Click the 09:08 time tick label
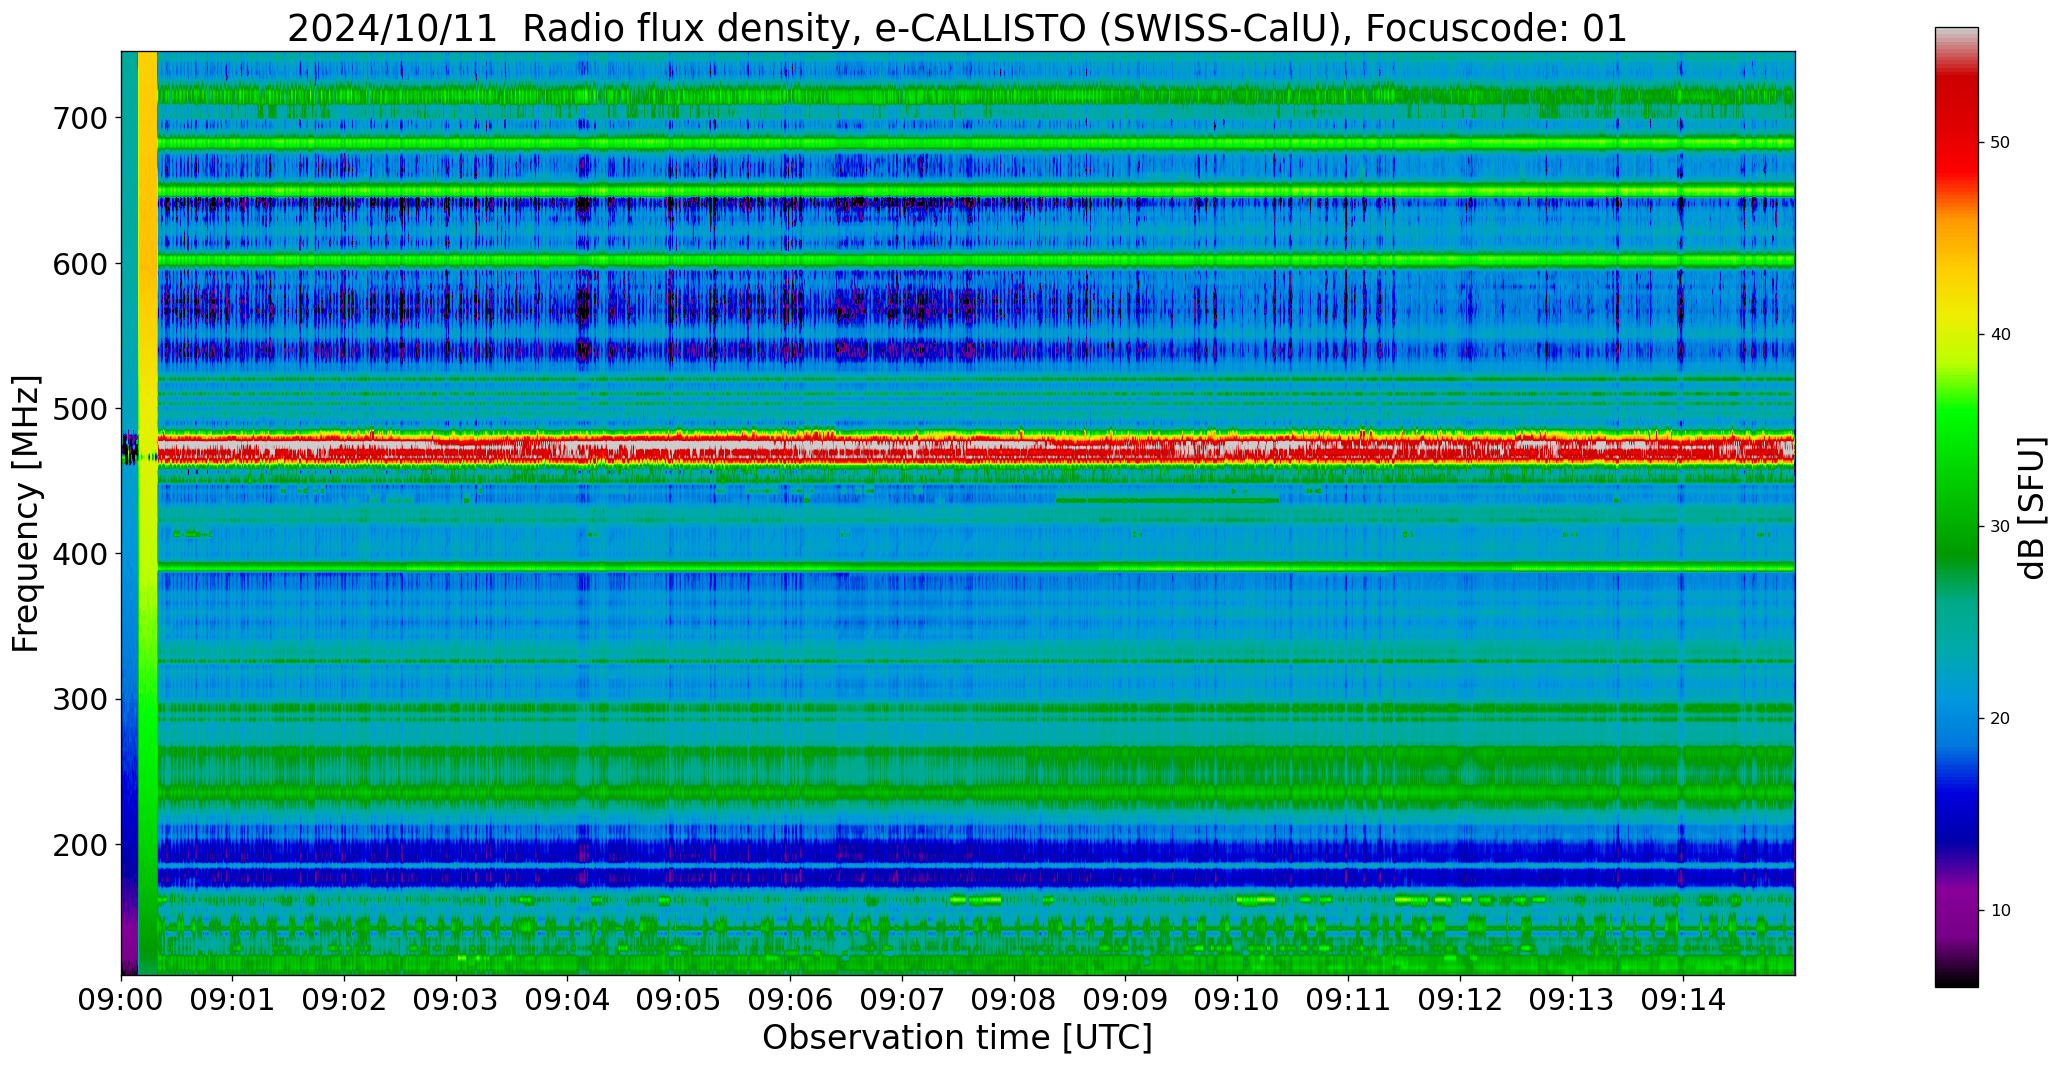The image size is (2062, 1067). [1014, 999]
